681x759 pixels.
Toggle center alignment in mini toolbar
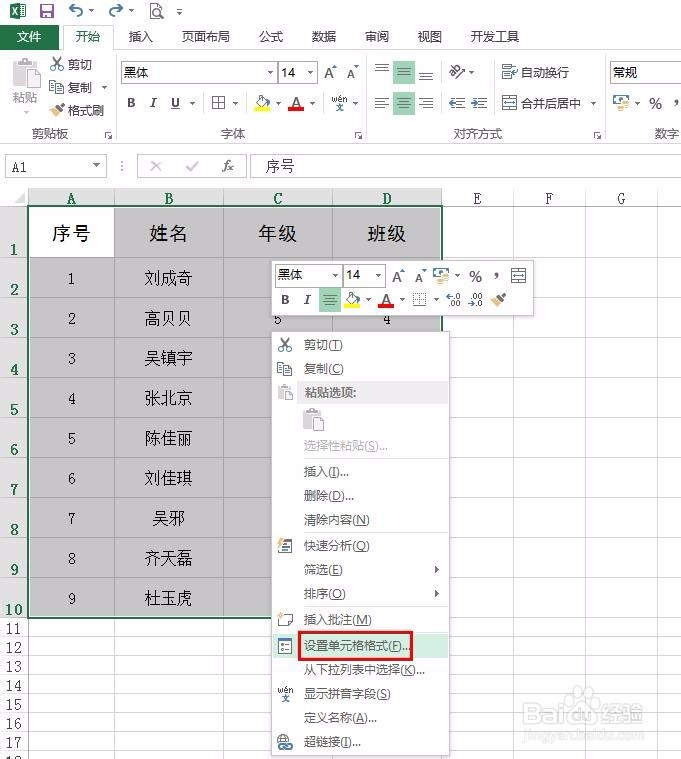click(330, 300)
